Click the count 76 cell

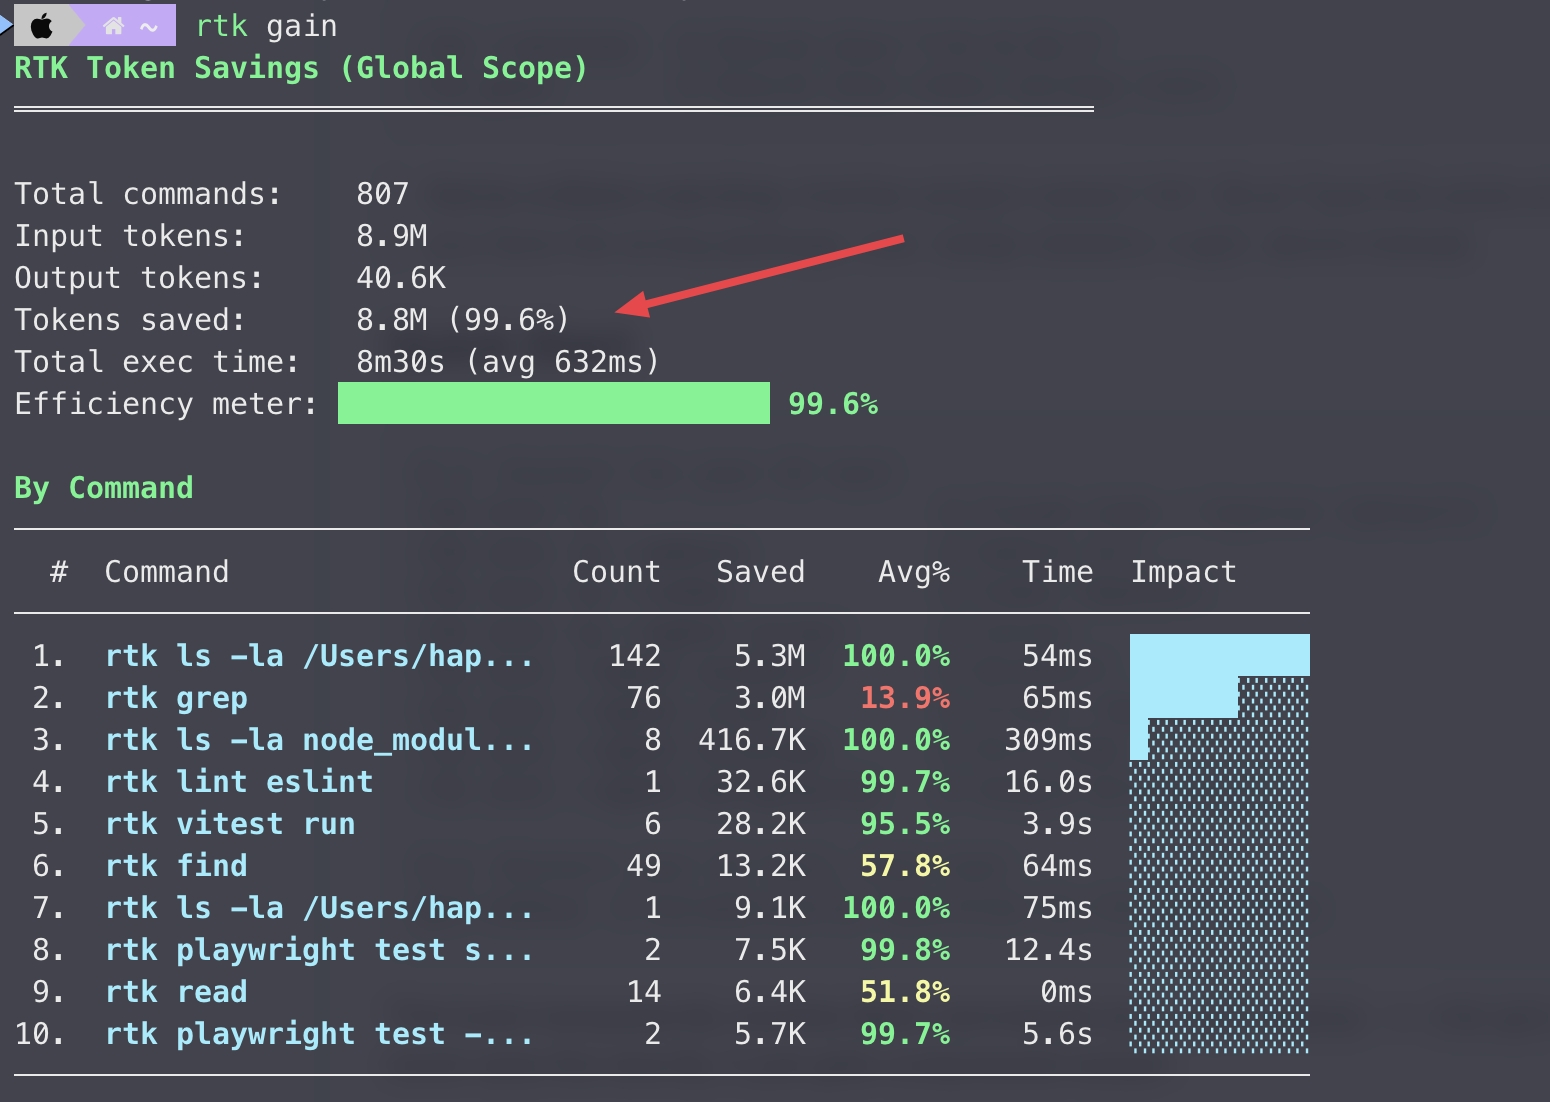pos(644,697)
